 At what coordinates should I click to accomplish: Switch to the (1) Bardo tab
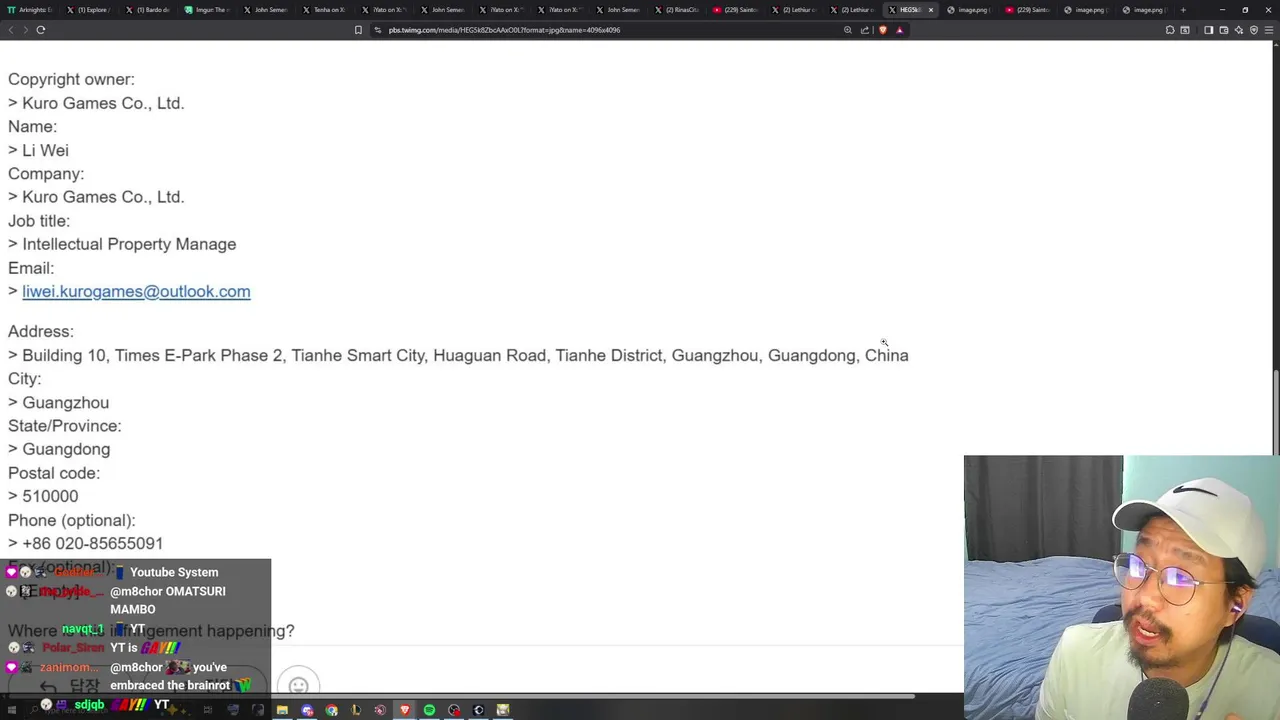coord(148,10)
